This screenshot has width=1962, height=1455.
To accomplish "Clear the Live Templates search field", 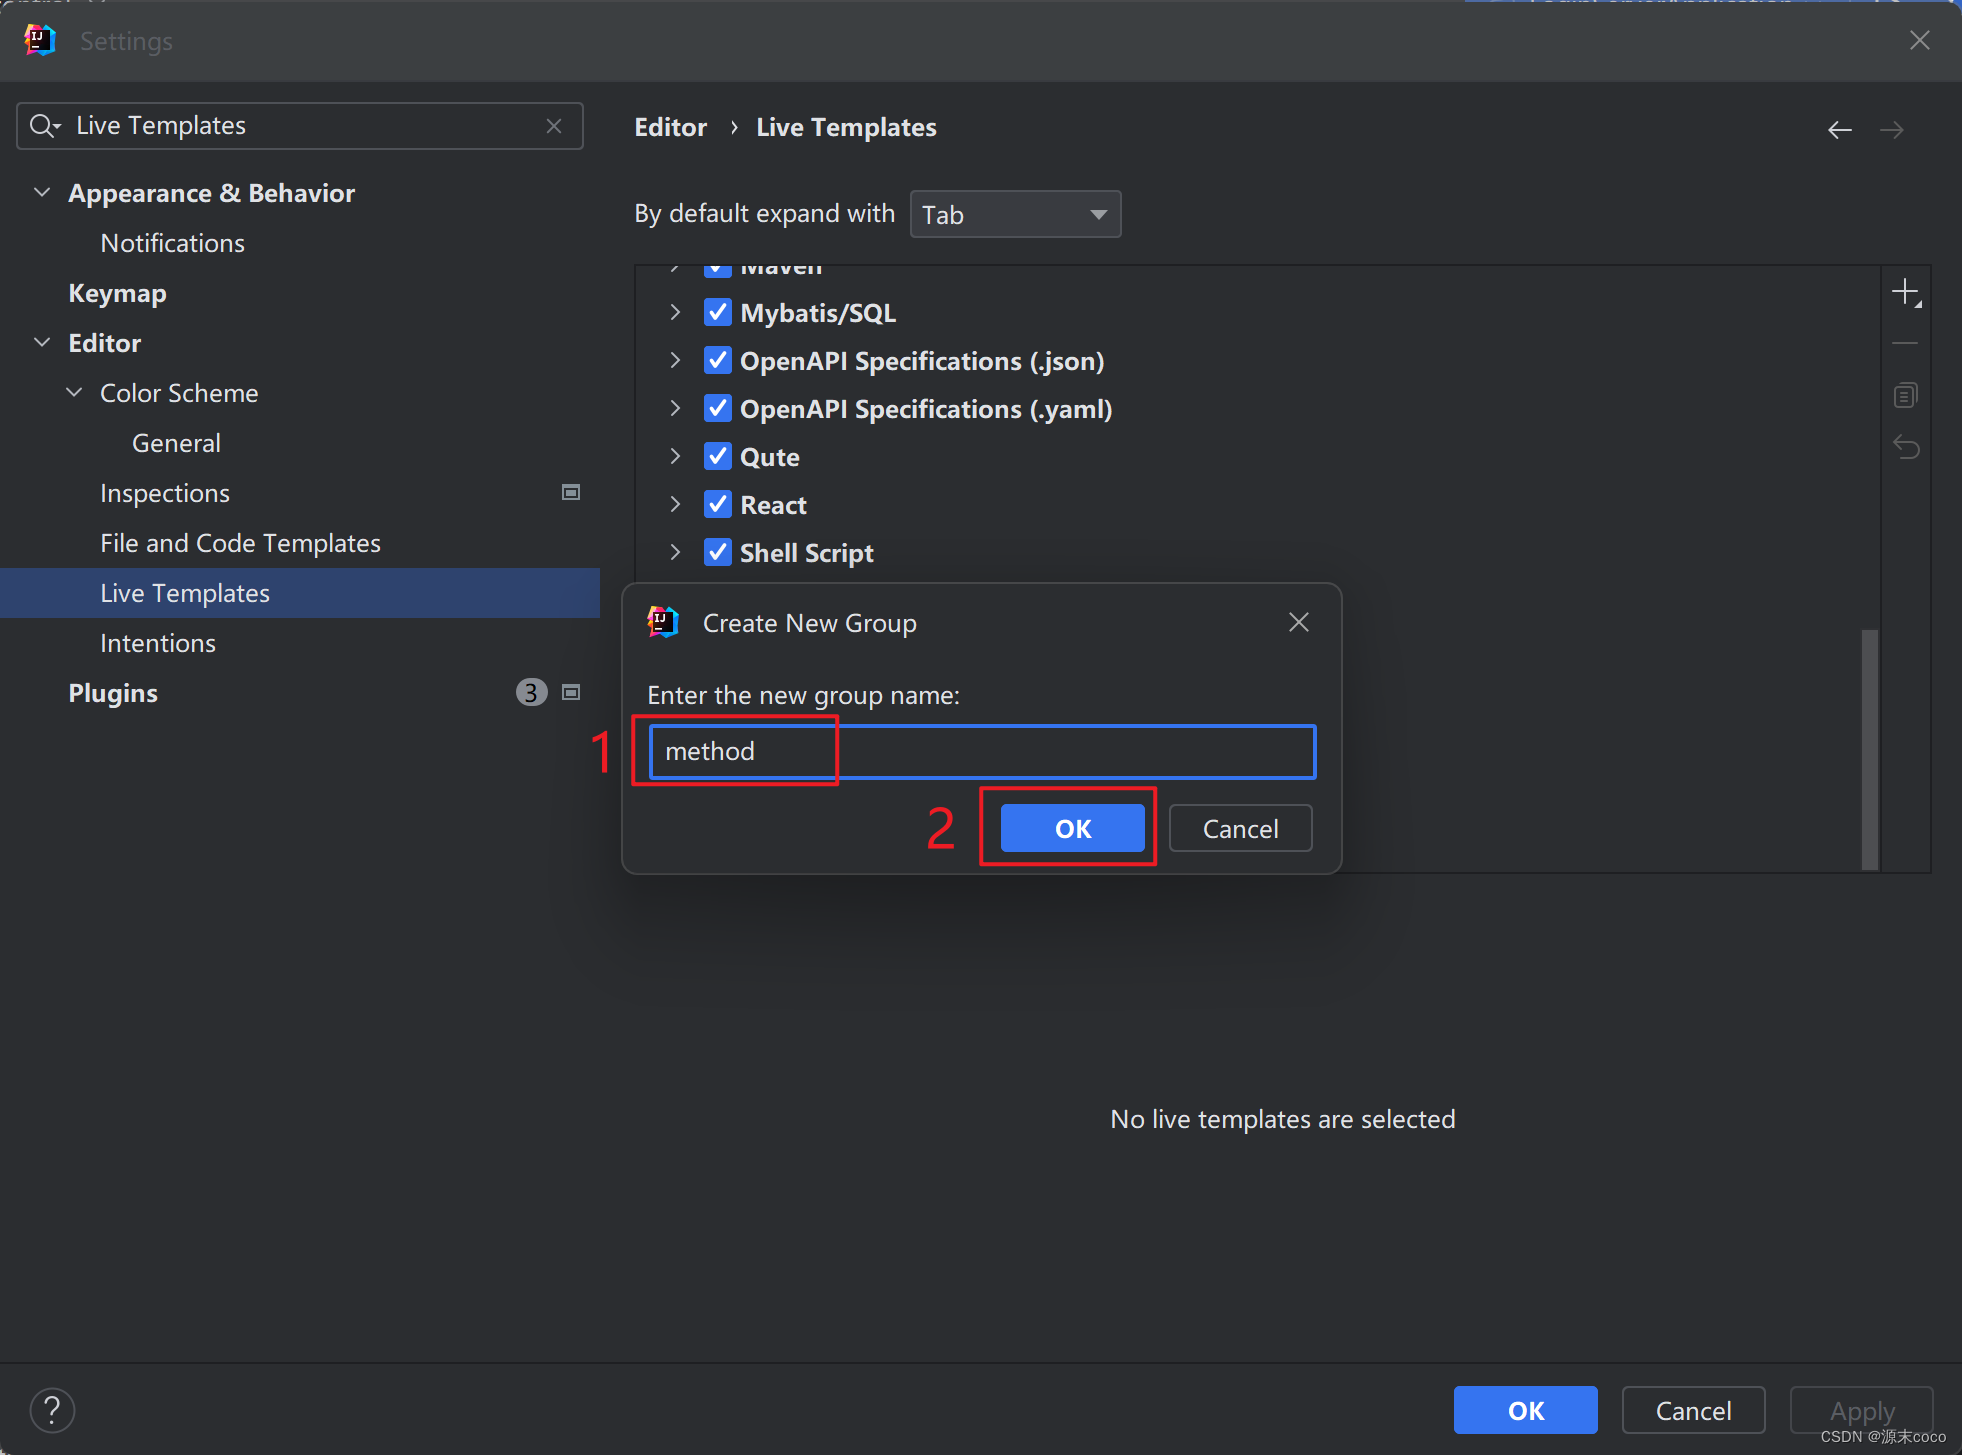I will pyautogui.click(x=554, y=126).
